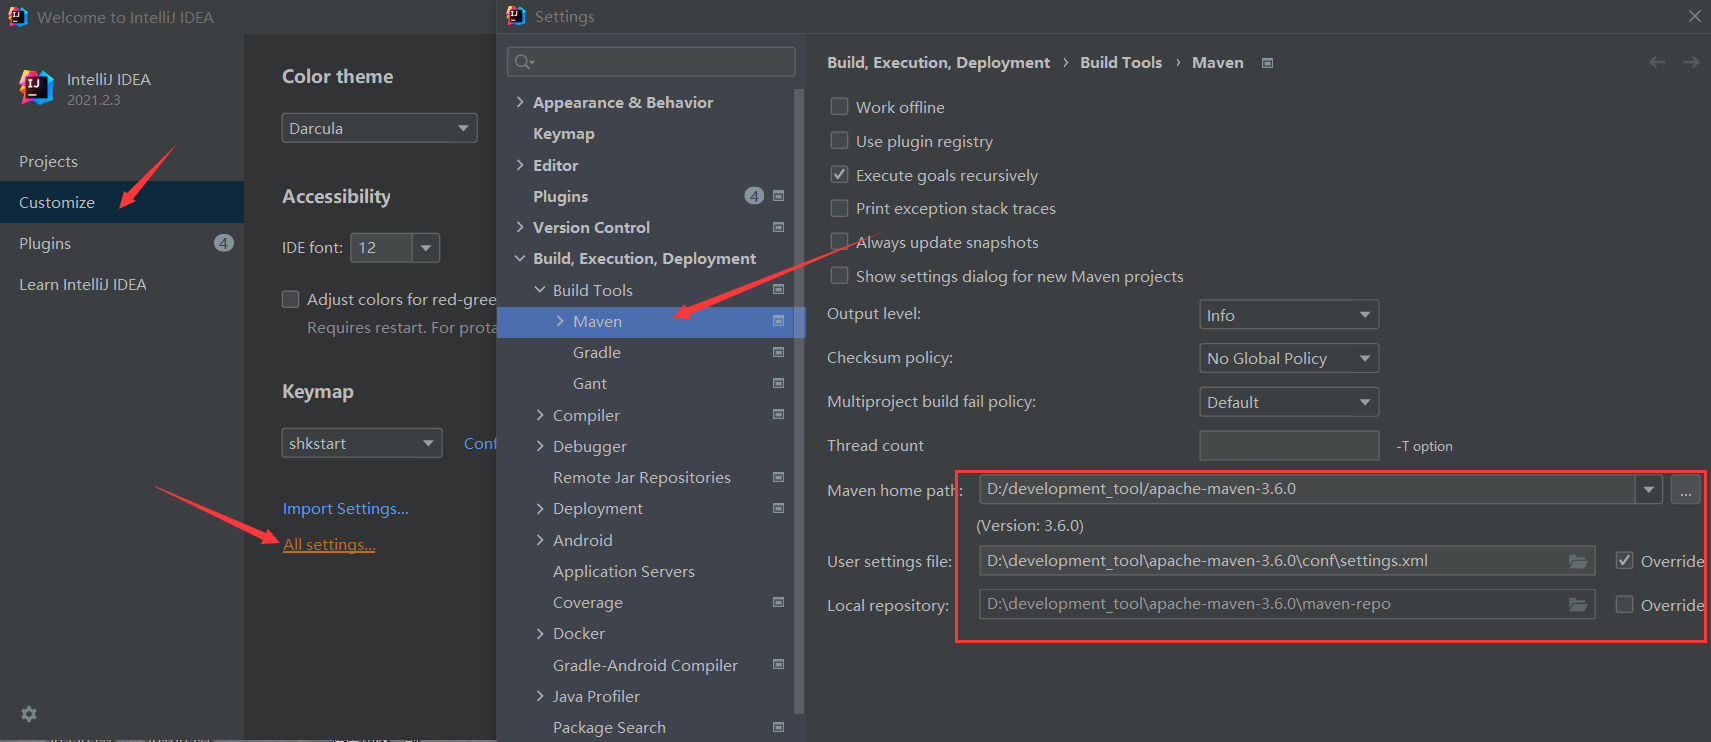Viewport: 1711px width, 742px height.
Task: Open the Maven home path dropdown arrow
Action: (x=1649, y=489)
